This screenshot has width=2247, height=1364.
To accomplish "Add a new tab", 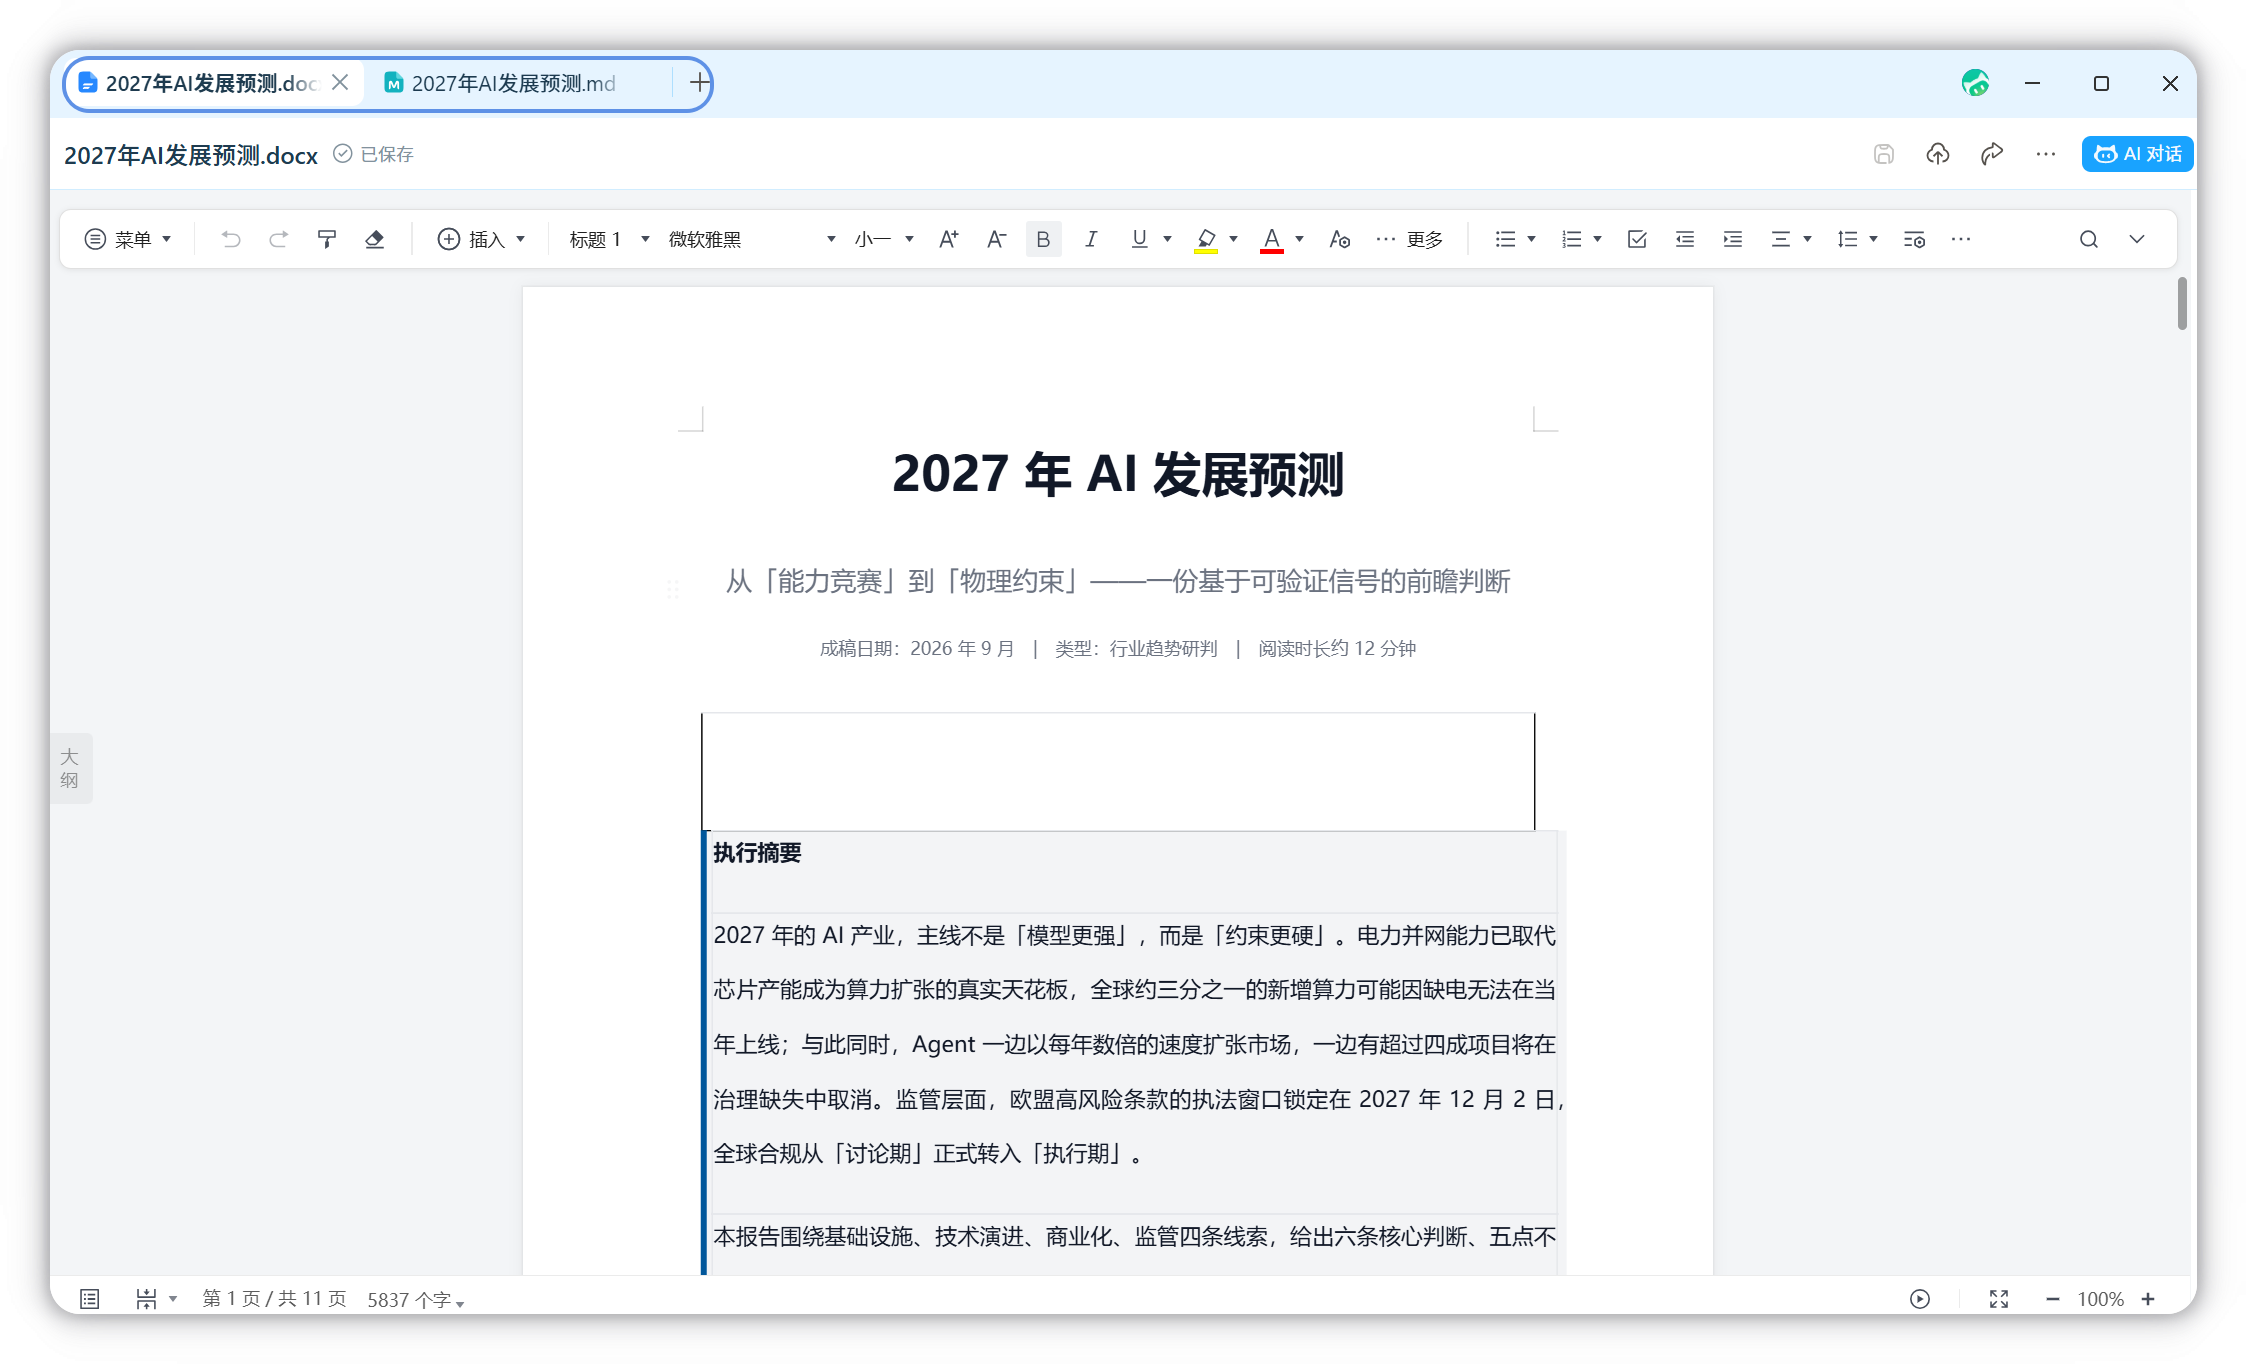I will [x=700, y=83].
